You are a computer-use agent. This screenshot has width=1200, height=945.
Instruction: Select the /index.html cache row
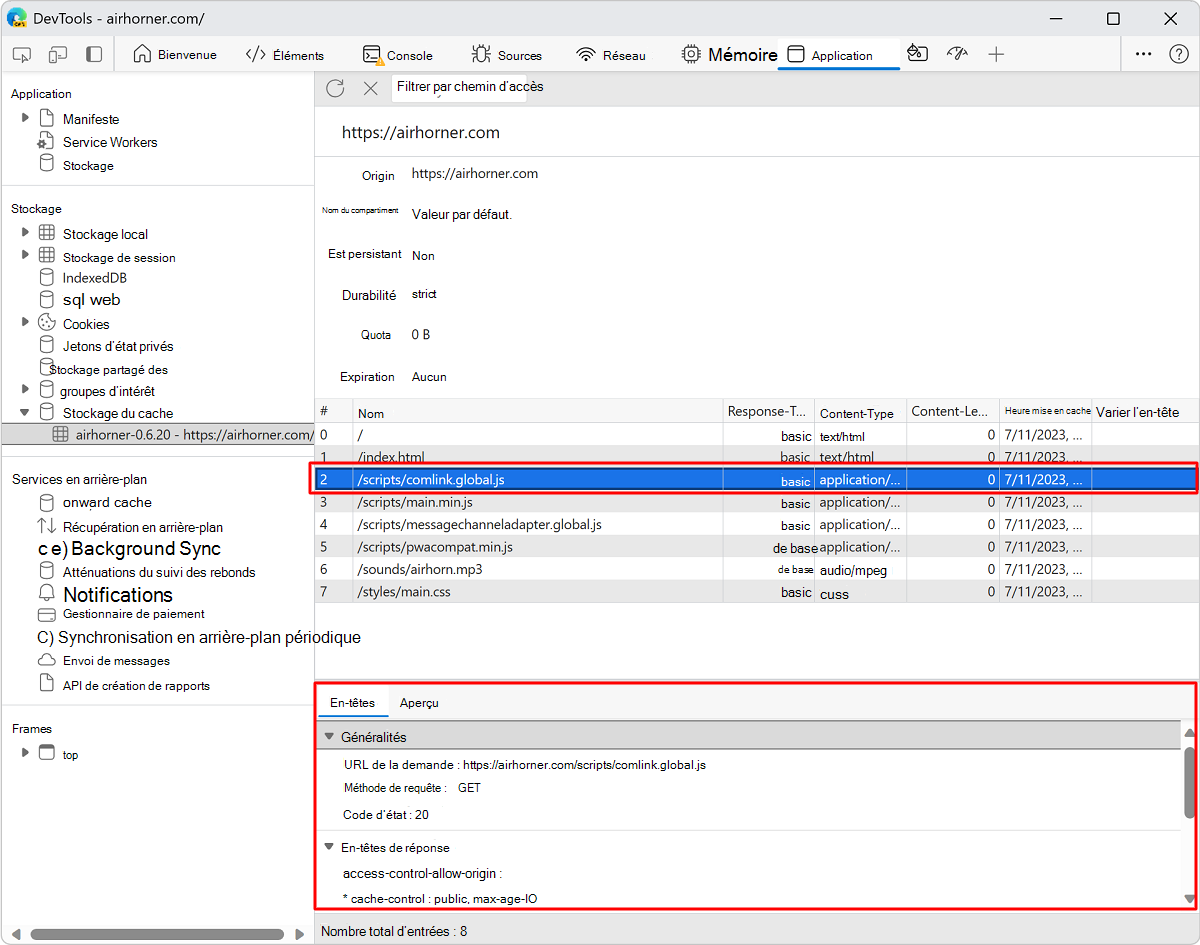click(x=757, y=457)
